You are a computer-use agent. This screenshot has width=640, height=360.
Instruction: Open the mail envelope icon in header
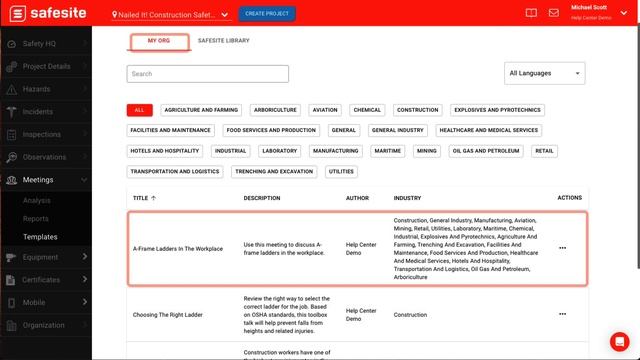(x=554, y=13)
